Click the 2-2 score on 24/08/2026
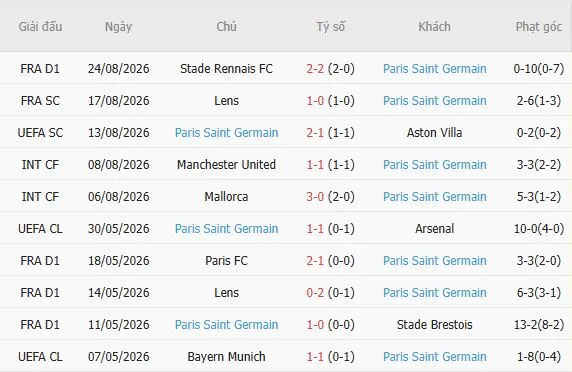The width and height of the screenshot is (572, 372). coord(315,69)
